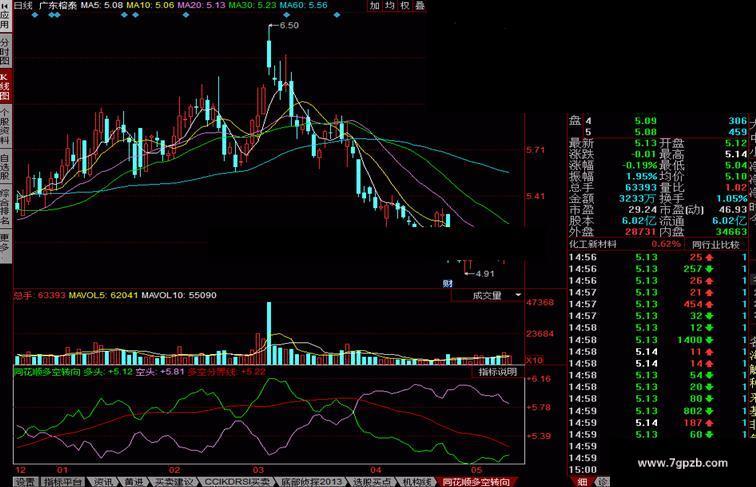Click the MAVOL10: 55090 label
The height and width of the screenshot is (487, 756).
179,295
